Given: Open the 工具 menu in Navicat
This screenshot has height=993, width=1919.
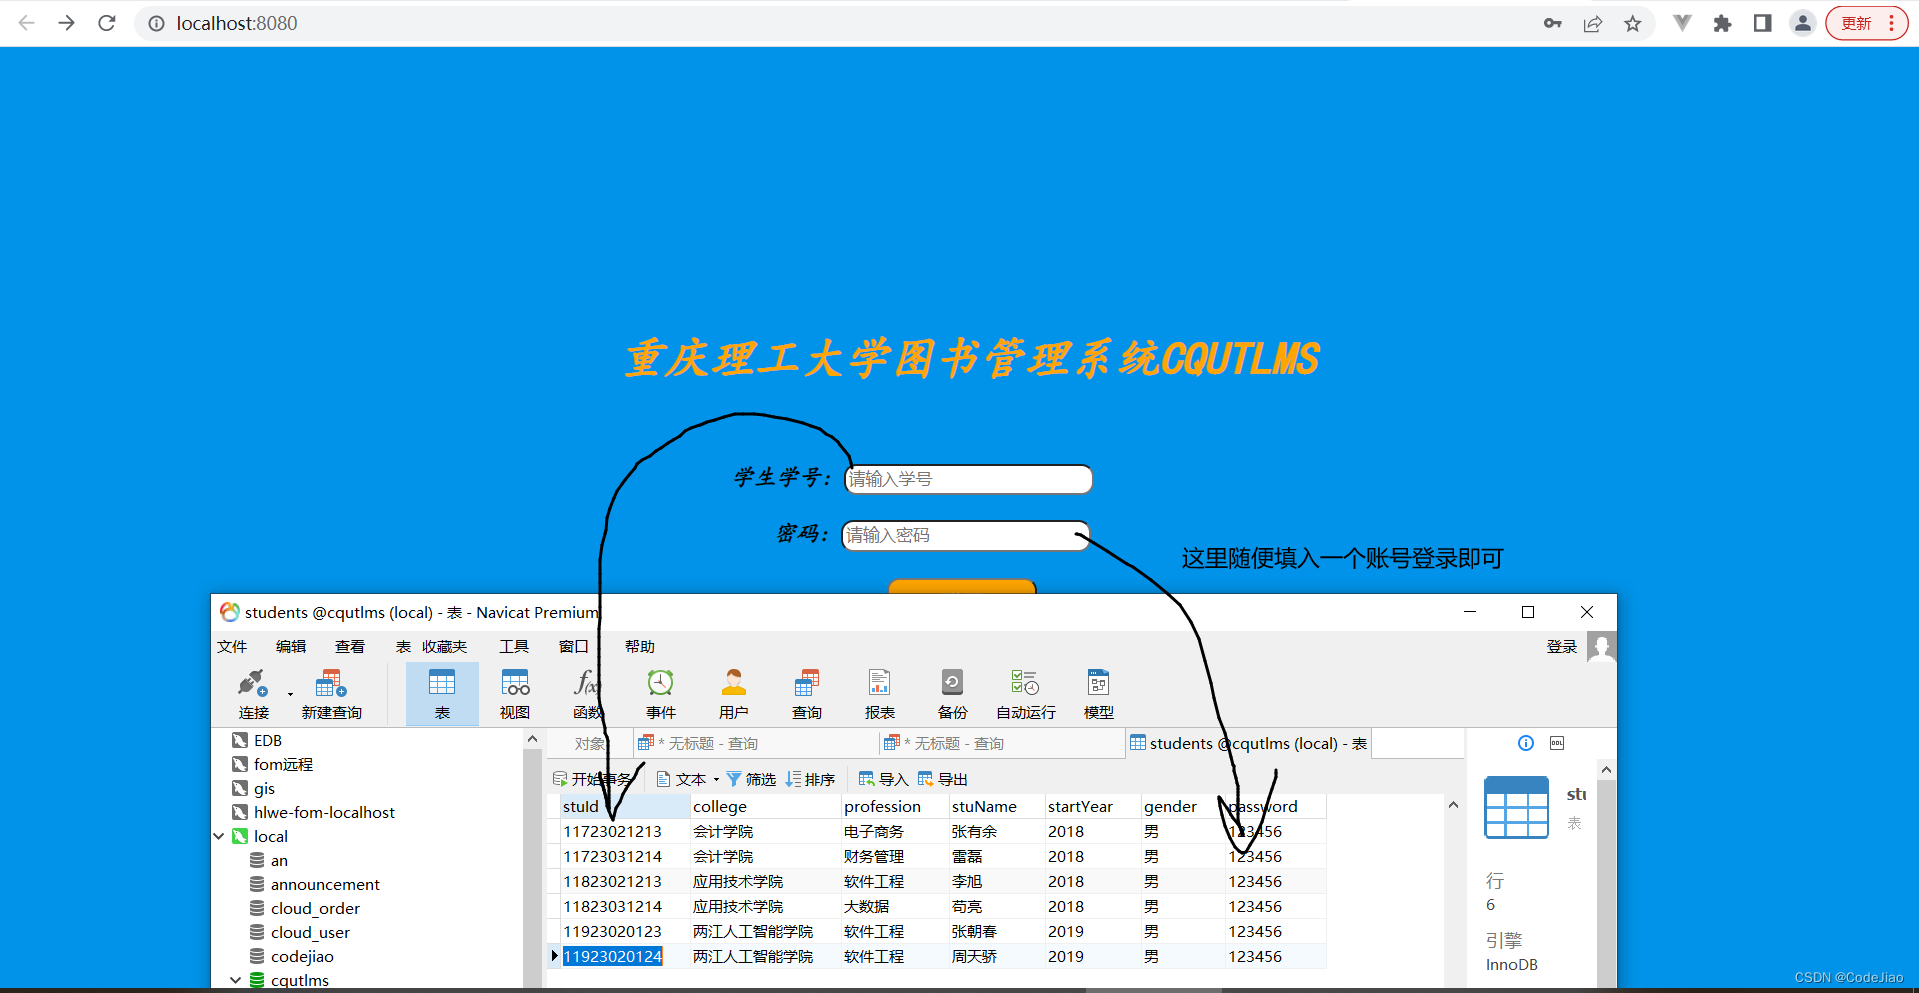Looking at the screenshot, I should (514, 646).
